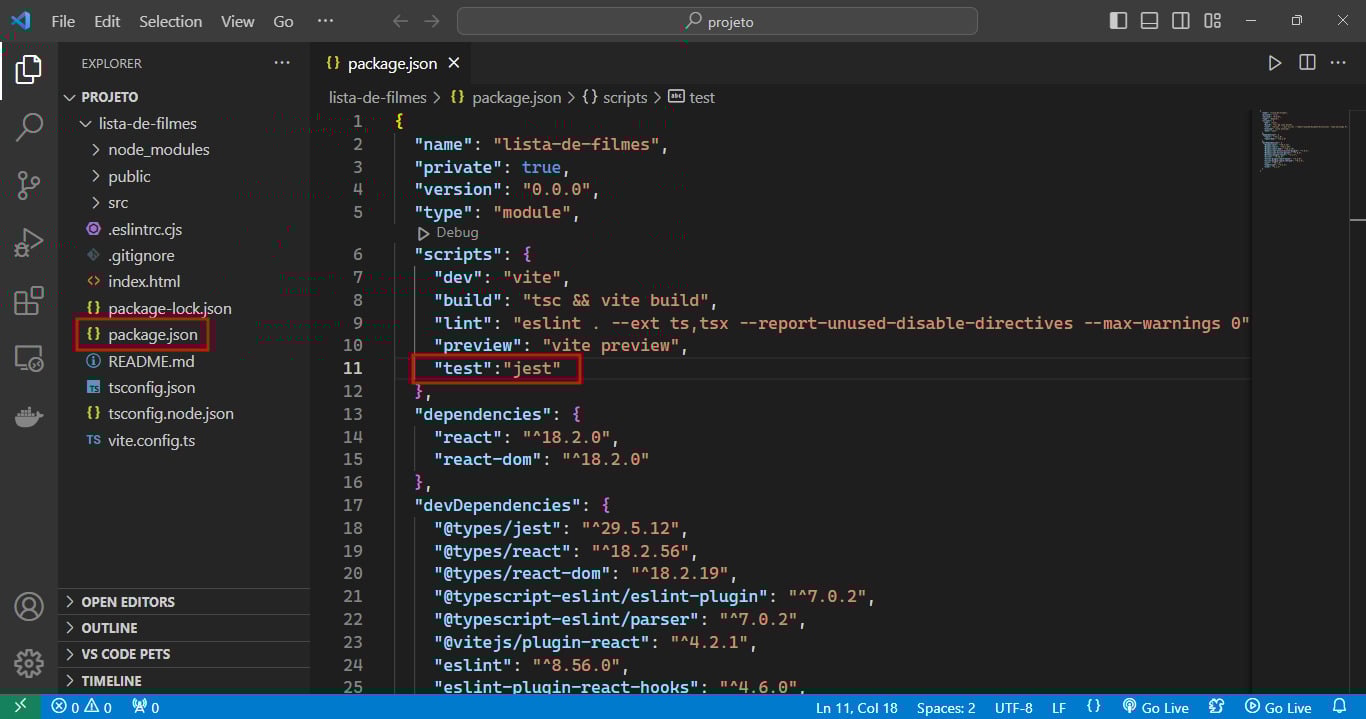This screenshot has width=1366, height=719.
Task: Click Go Live with broadcast icon
Action: coord(1155,707)
